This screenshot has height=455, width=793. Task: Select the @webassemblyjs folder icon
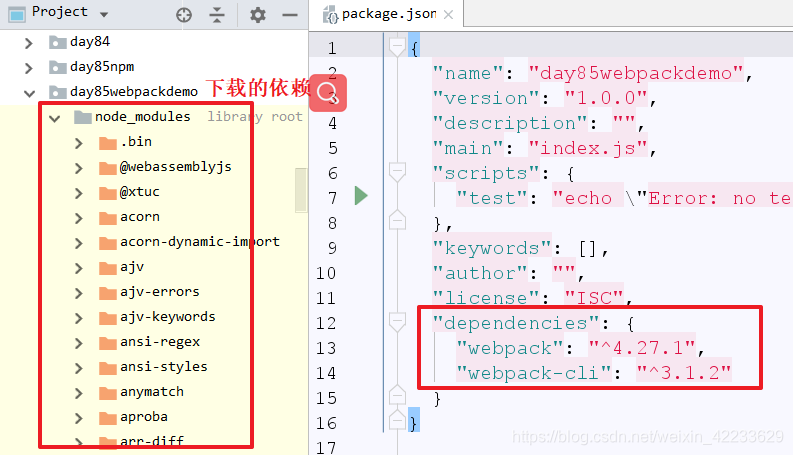coord(108,168)
